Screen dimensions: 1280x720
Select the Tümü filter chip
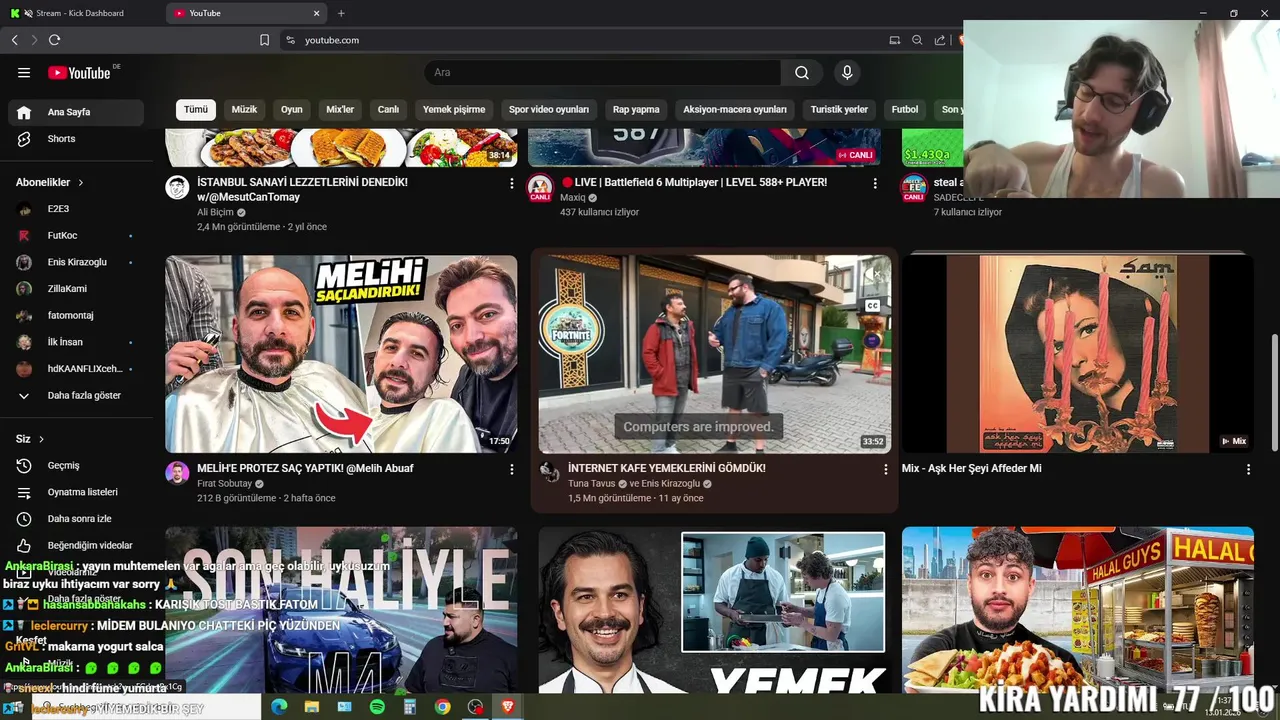(196, 110)
